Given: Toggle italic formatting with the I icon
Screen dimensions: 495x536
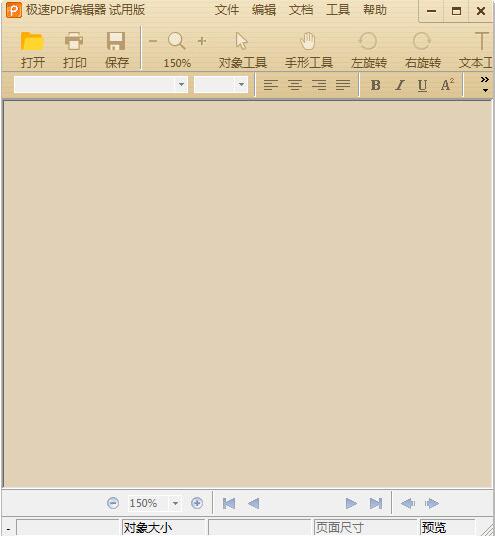Looking at the screenshot, I should 399,85.
